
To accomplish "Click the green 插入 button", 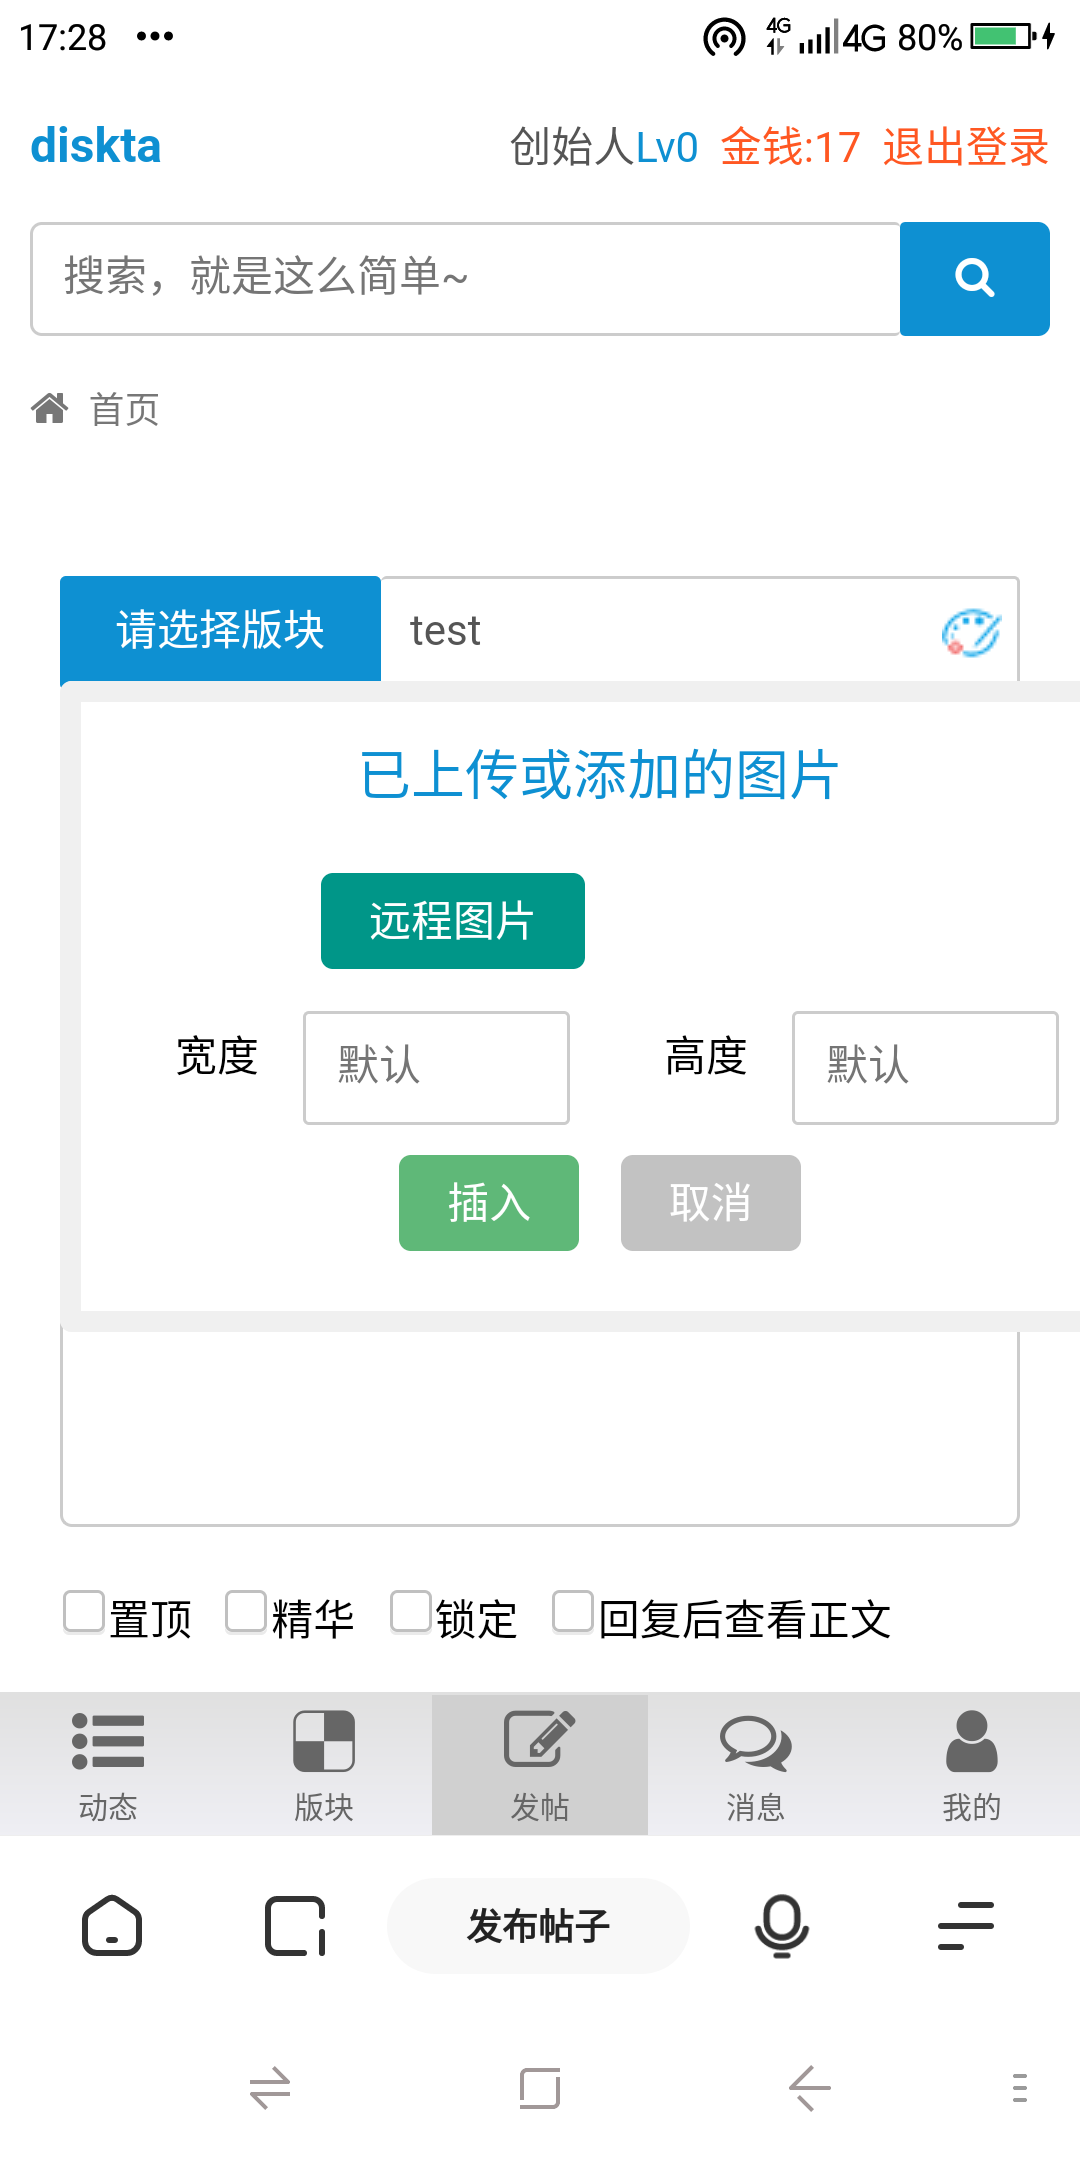I will click(489, 1203).
